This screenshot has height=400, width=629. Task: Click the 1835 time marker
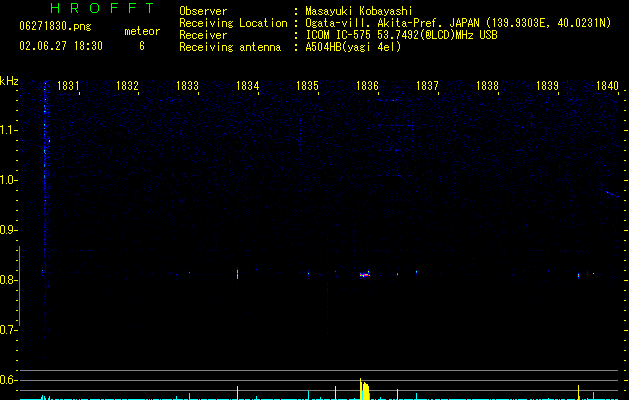click(x=307, y=86)
